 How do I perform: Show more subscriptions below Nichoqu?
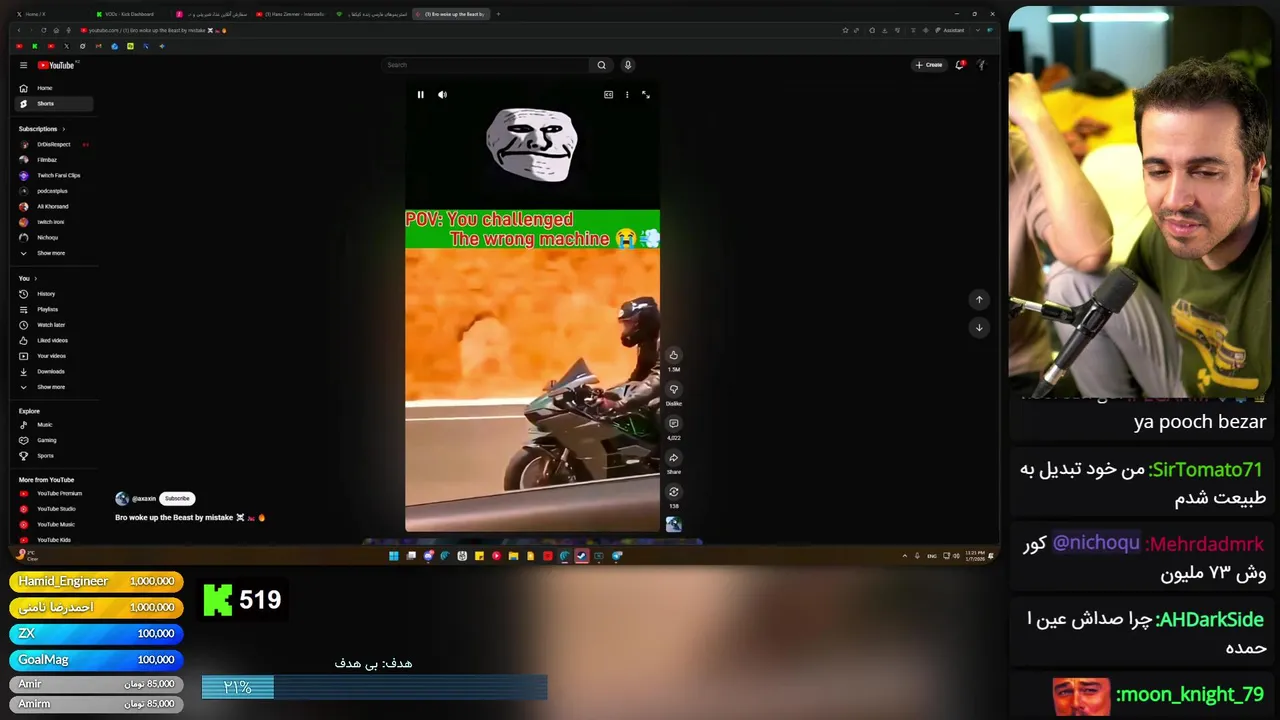(x=55, y=253)
